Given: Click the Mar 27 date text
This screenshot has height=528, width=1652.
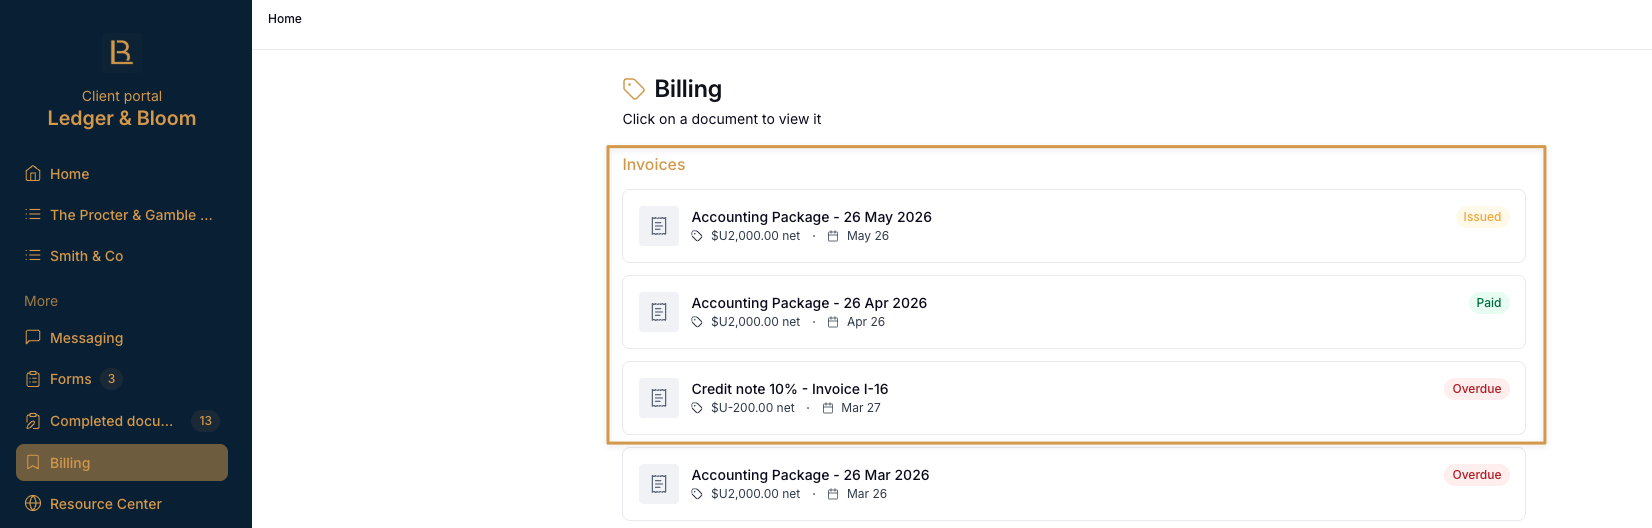Looking at the screenshot, I should click(861, 408).
